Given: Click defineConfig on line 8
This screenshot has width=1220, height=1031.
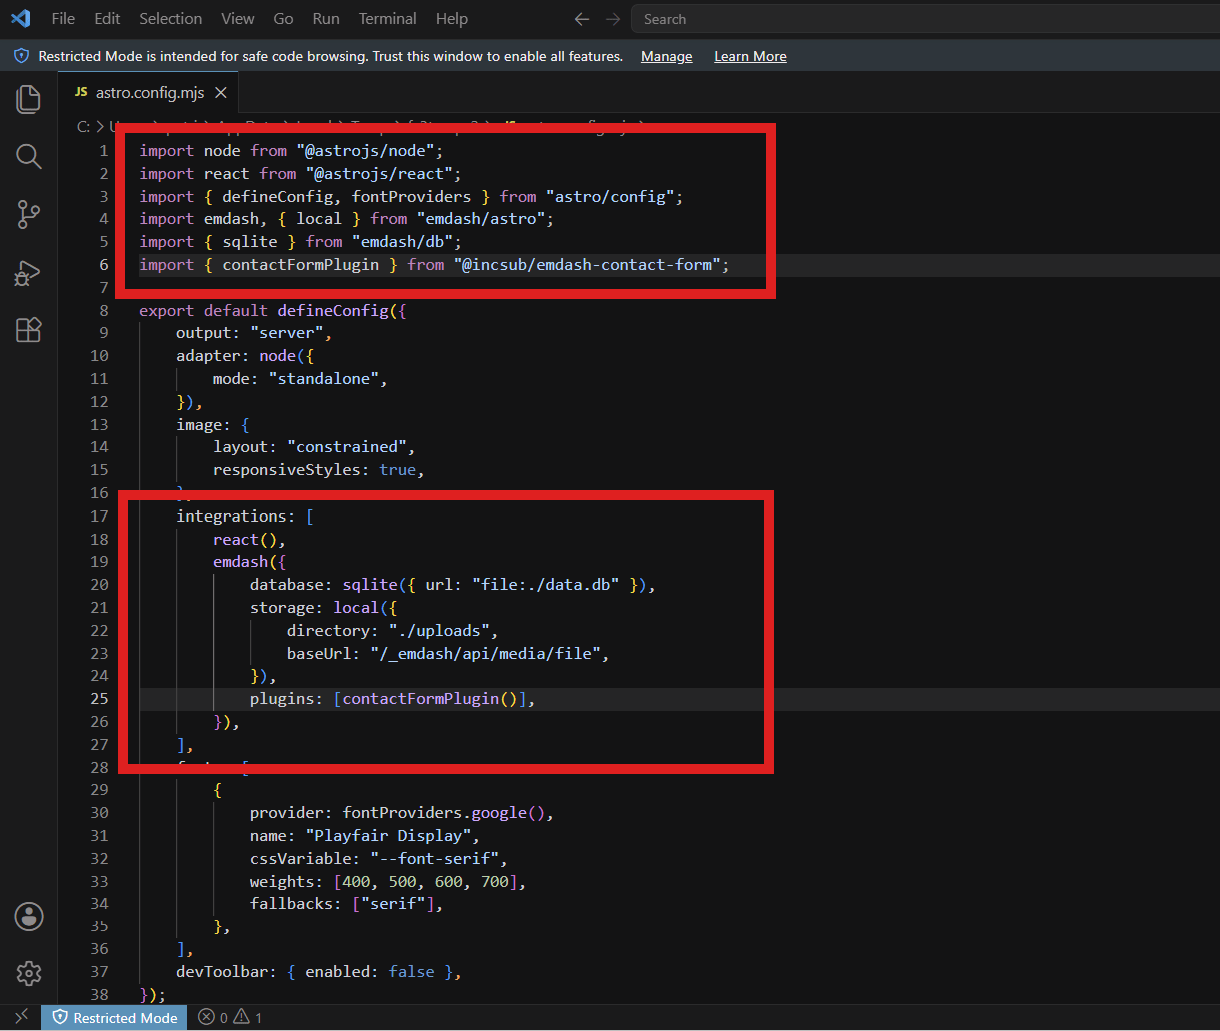Looking at the screenshot, I should point(333,311).
